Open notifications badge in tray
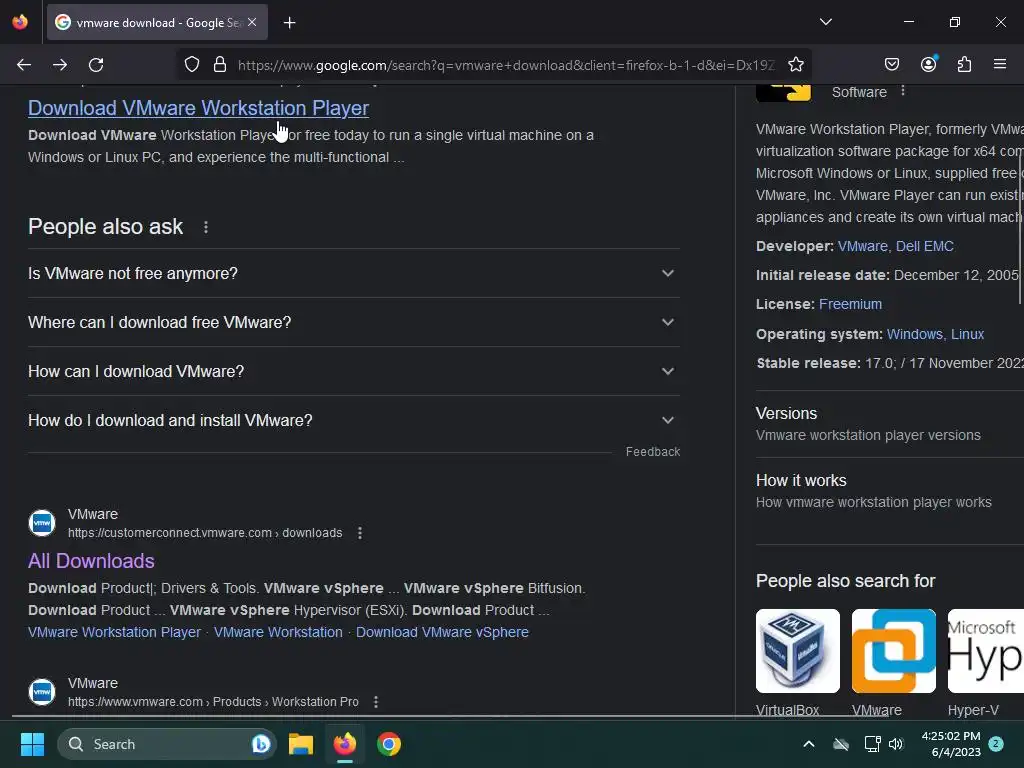The image size is (1024, 768). 995,744
